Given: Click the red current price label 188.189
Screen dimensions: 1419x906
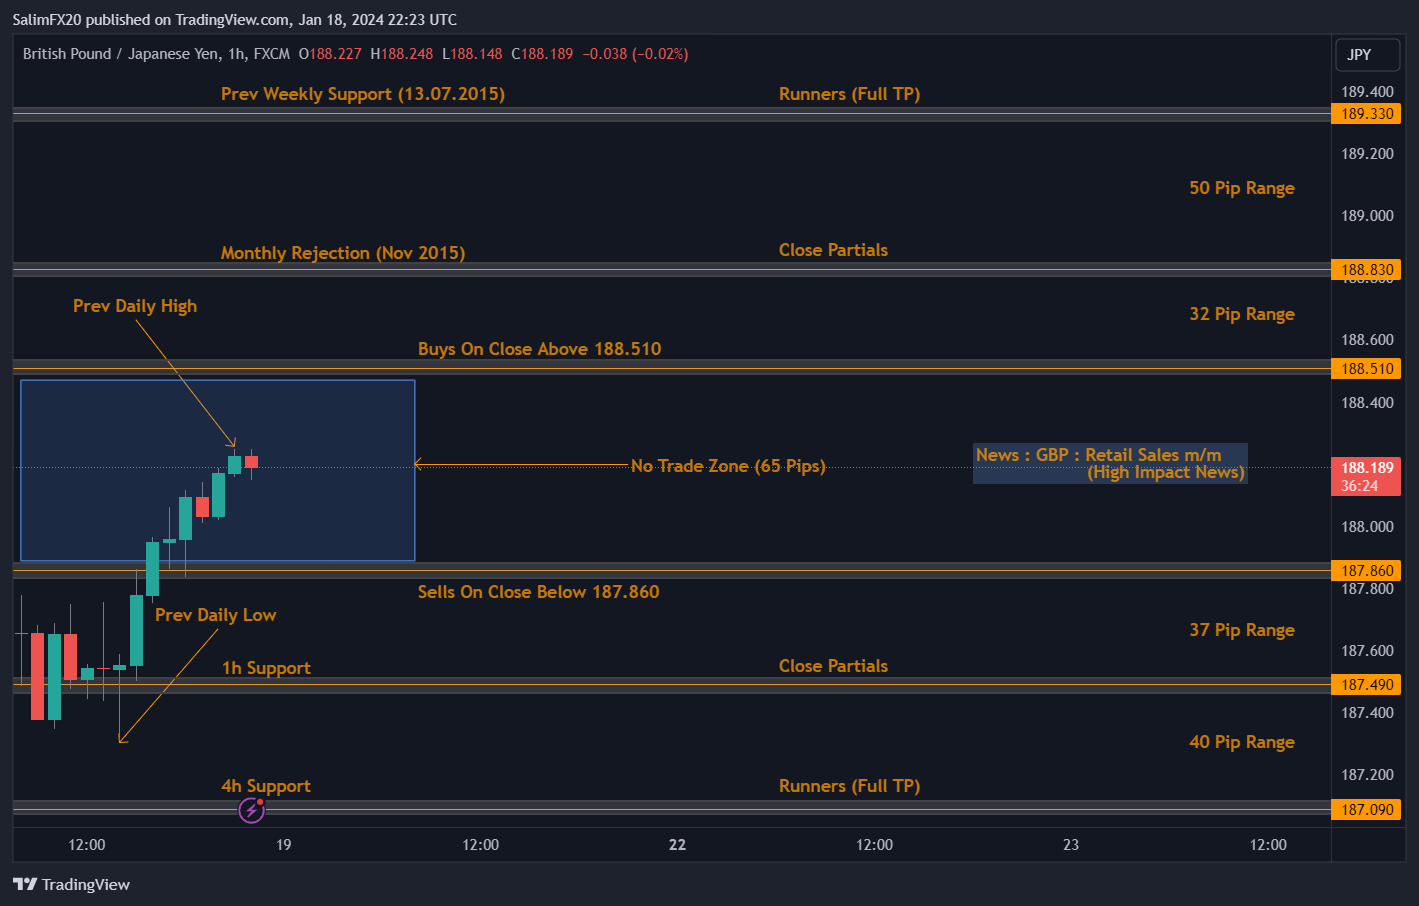Looking at the screenshot, I should pyautogui.click(x=1366, y=476).
